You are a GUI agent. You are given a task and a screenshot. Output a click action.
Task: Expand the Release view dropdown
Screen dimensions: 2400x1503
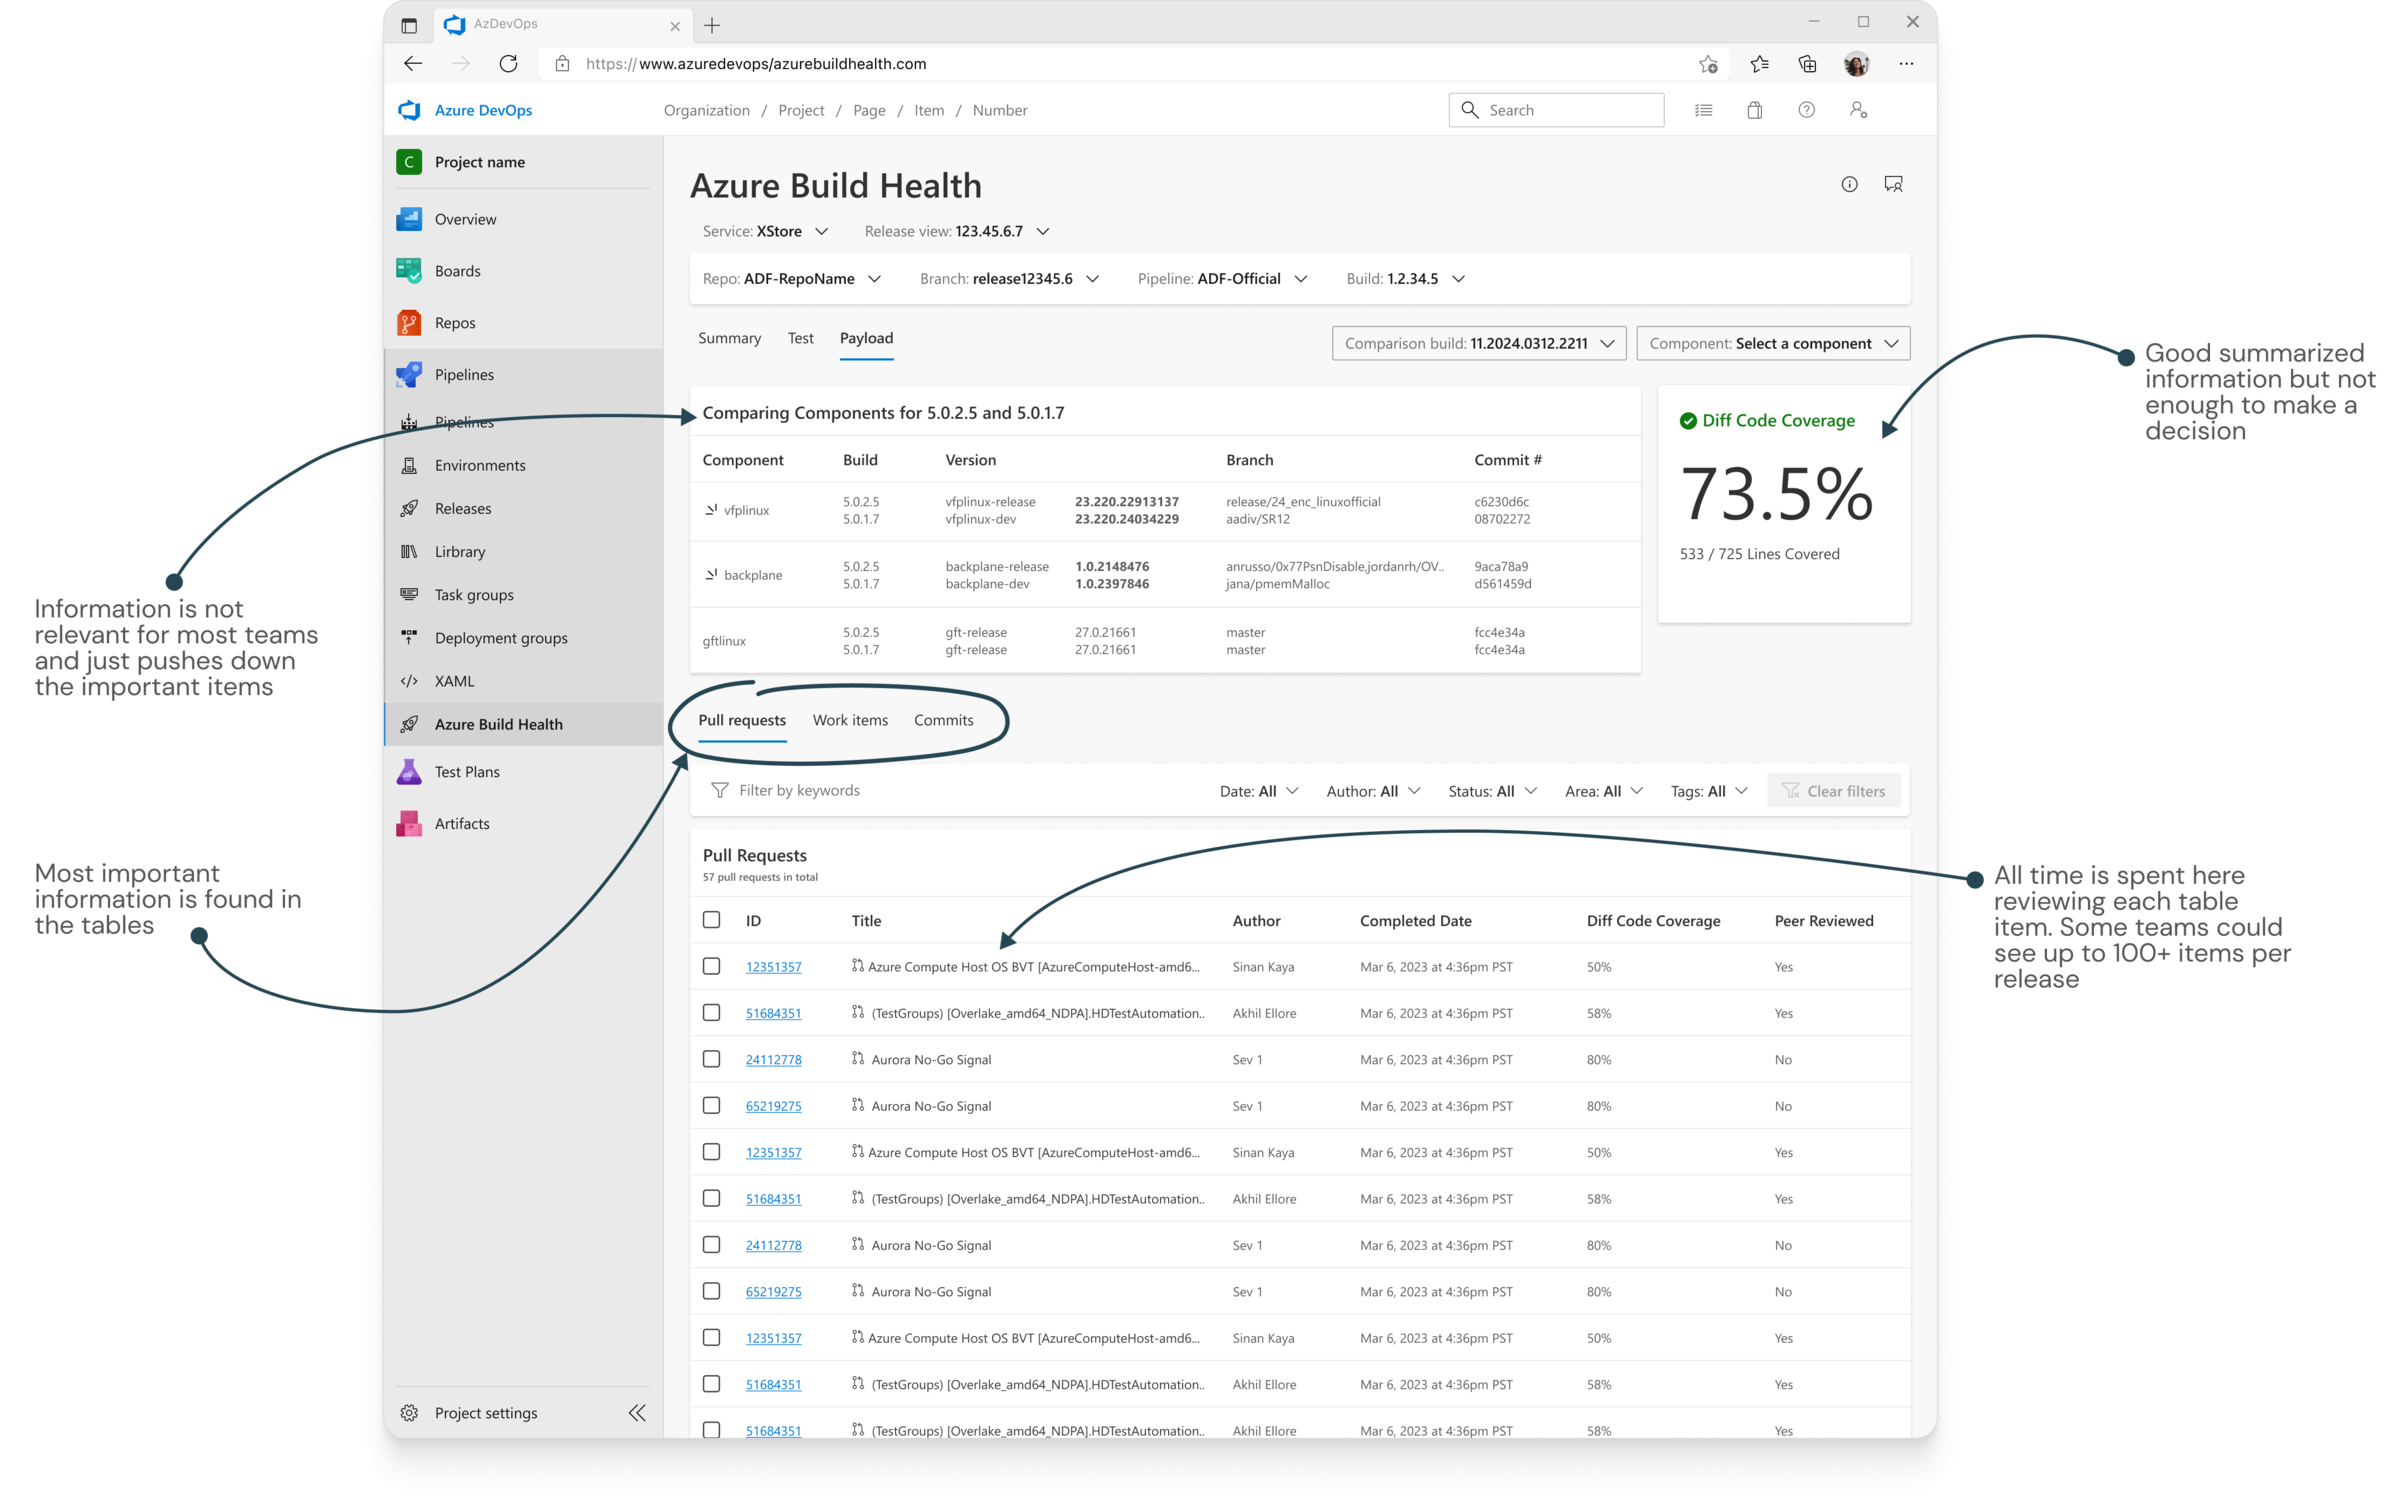[957, 231]
